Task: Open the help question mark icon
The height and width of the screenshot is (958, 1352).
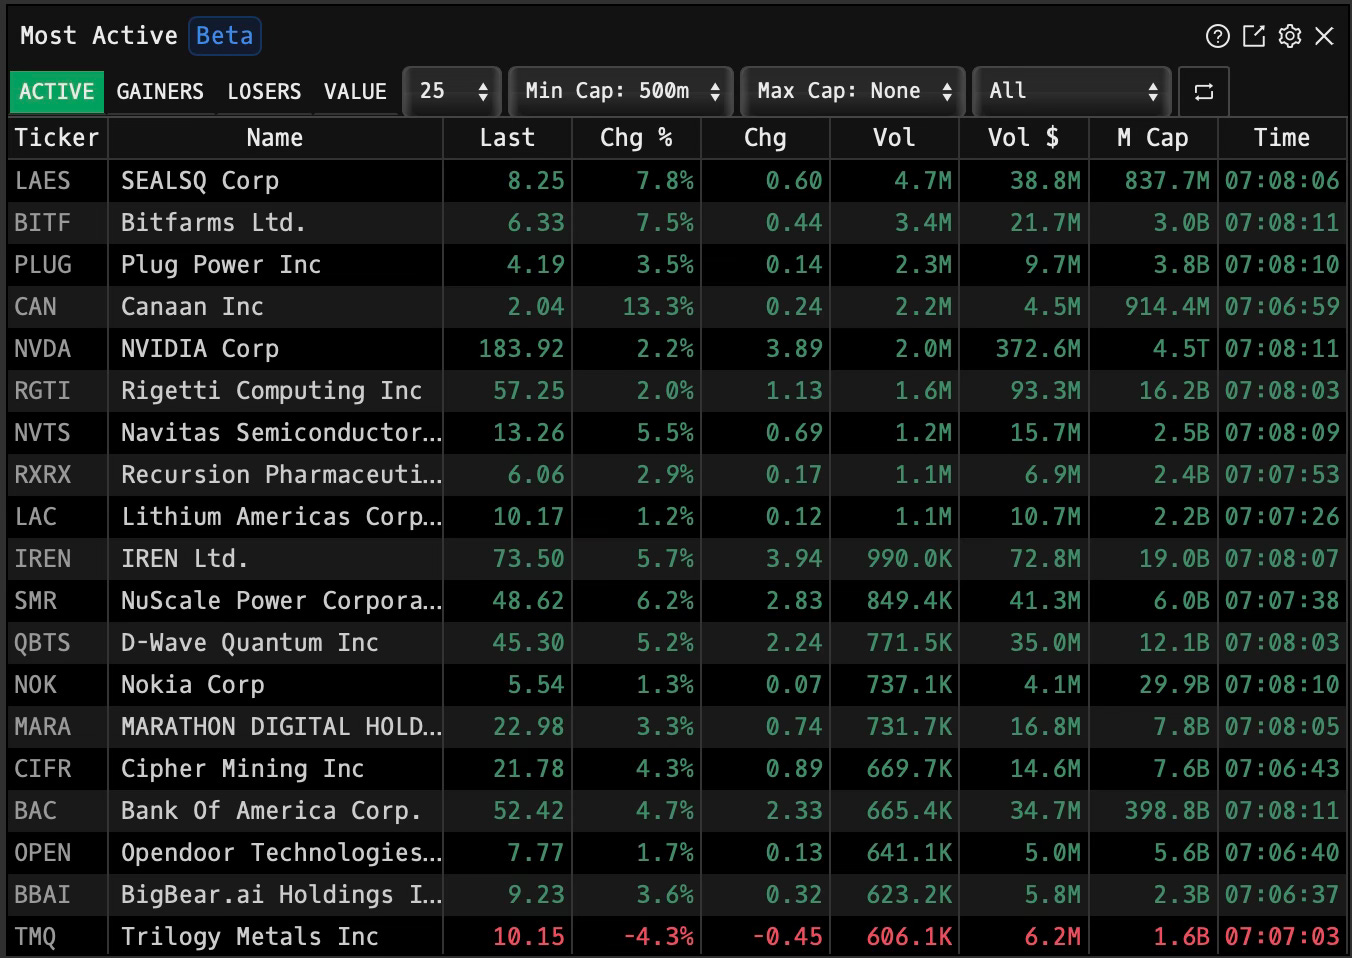Action: (1217, 37)
